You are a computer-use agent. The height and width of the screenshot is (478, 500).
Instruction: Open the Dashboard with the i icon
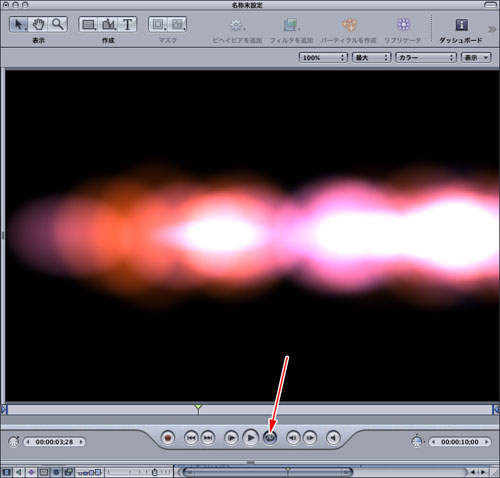click(x=461, y=25)
